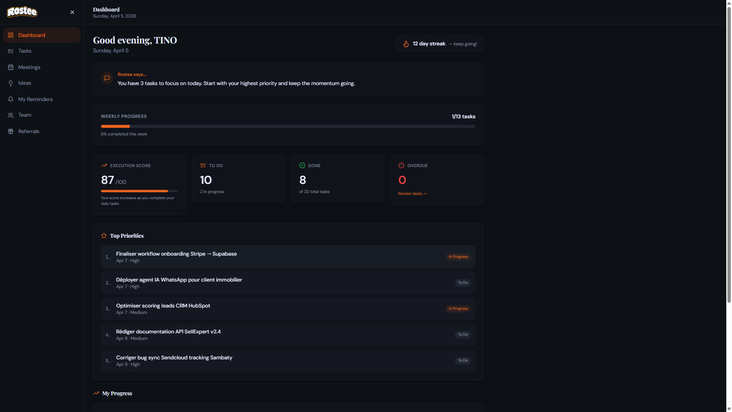Click the red Overdue alert icon
Screen dimensions: 732x412
(x=401, y=165)
